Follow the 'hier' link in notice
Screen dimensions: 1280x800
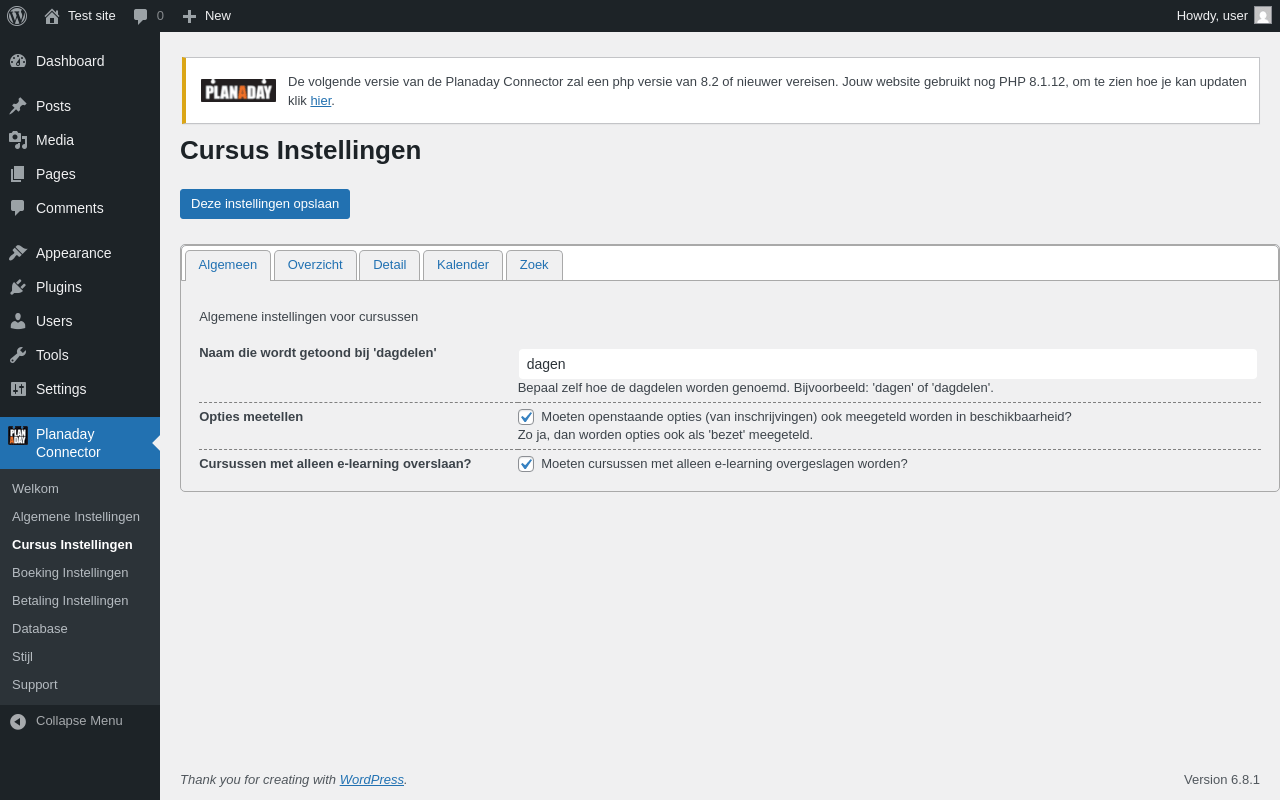[320, 100]
